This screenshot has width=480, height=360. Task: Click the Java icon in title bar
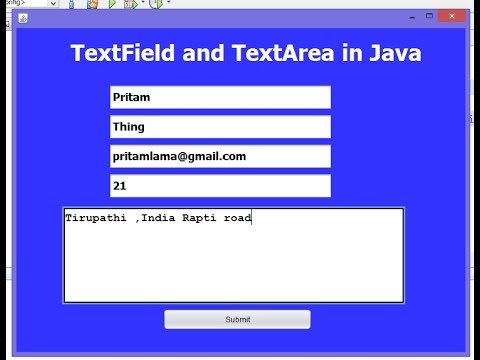pyautogui.click(x=23, y=18)
